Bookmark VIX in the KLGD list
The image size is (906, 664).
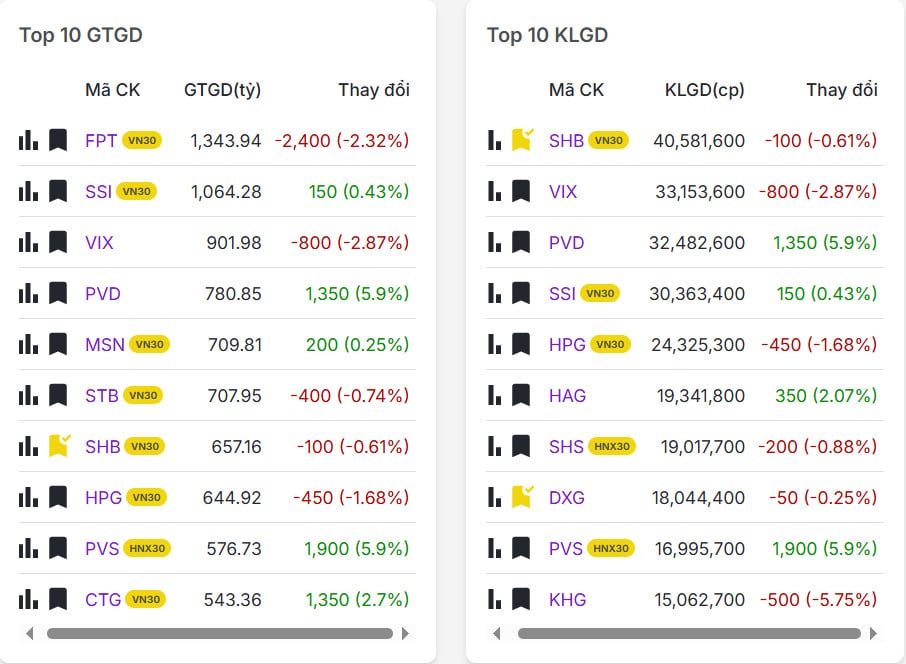[521, 191]
